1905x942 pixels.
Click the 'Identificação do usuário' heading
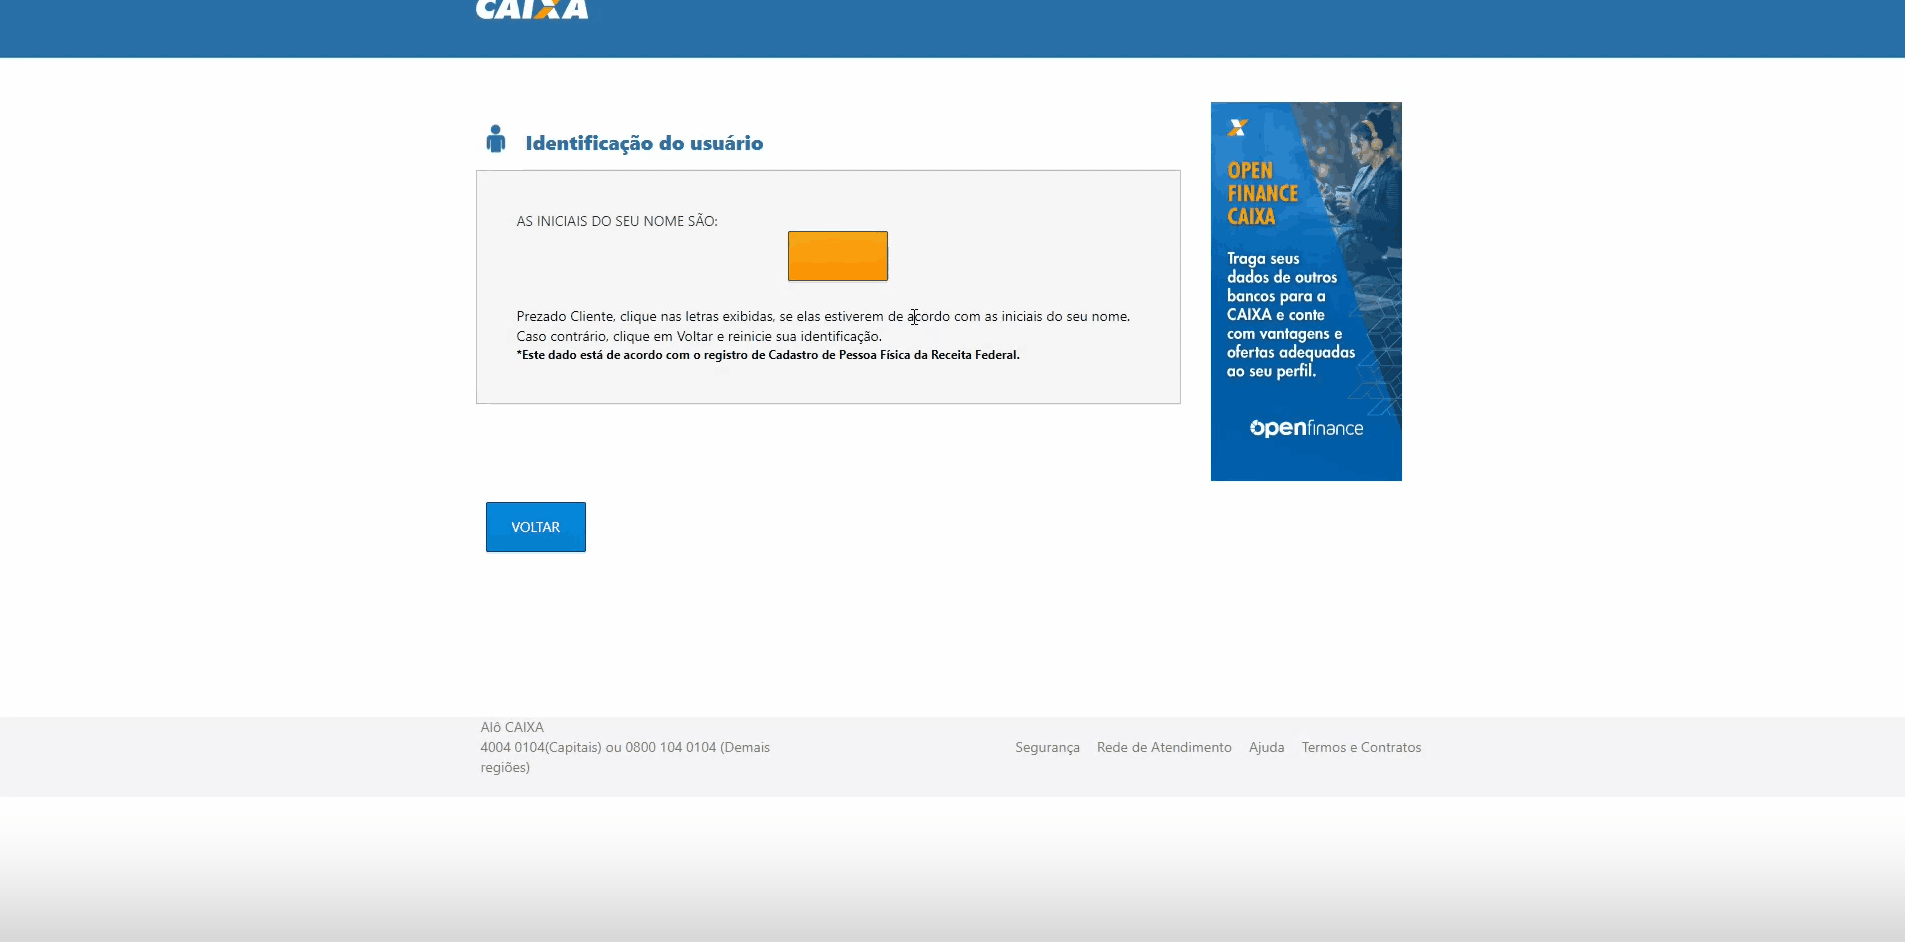[644, 143]
